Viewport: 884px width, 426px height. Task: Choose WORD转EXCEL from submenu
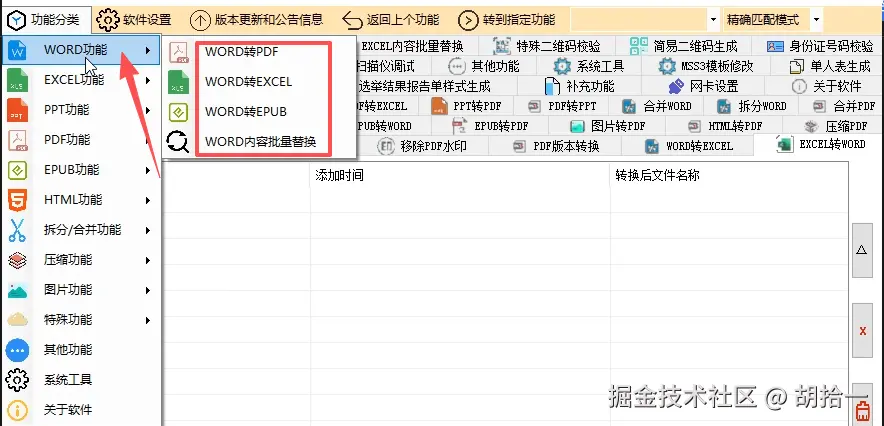(x=249, y=82)
